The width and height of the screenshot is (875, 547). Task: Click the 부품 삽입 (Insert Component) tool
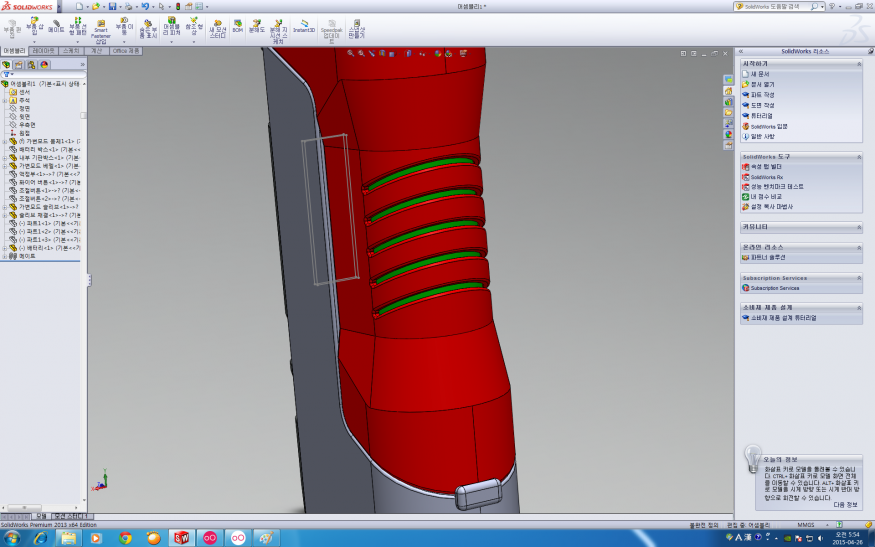(x=34, y=27)
